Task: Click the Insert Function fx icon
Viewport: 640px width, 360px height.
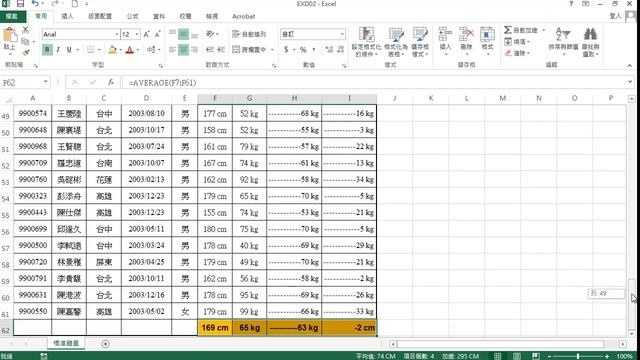Action: 111,82
